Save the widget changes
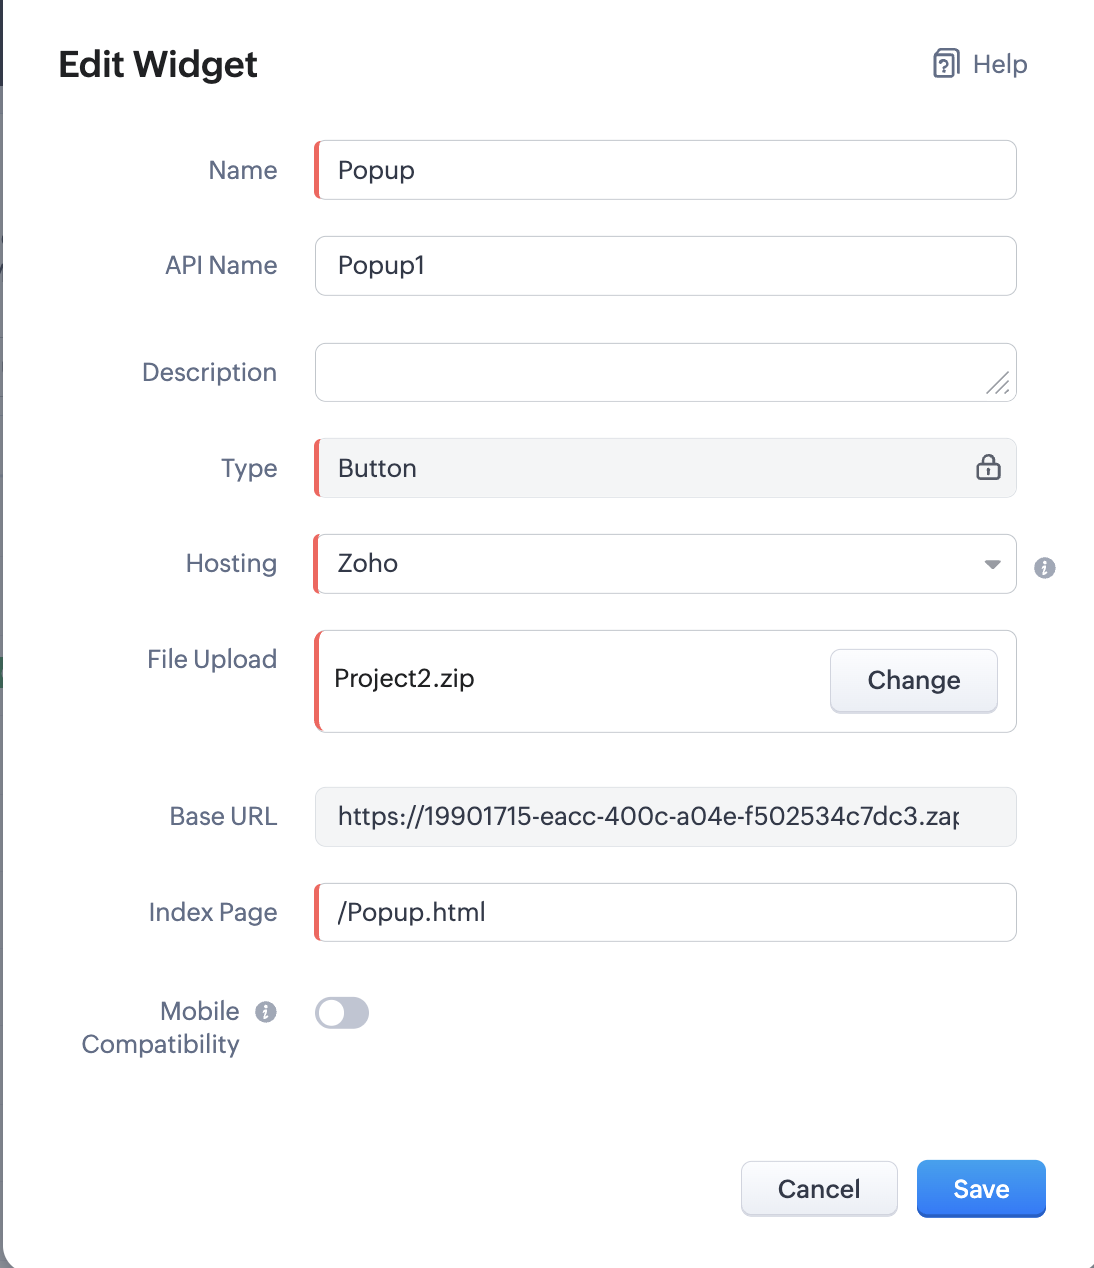 tap(981, 1188)
